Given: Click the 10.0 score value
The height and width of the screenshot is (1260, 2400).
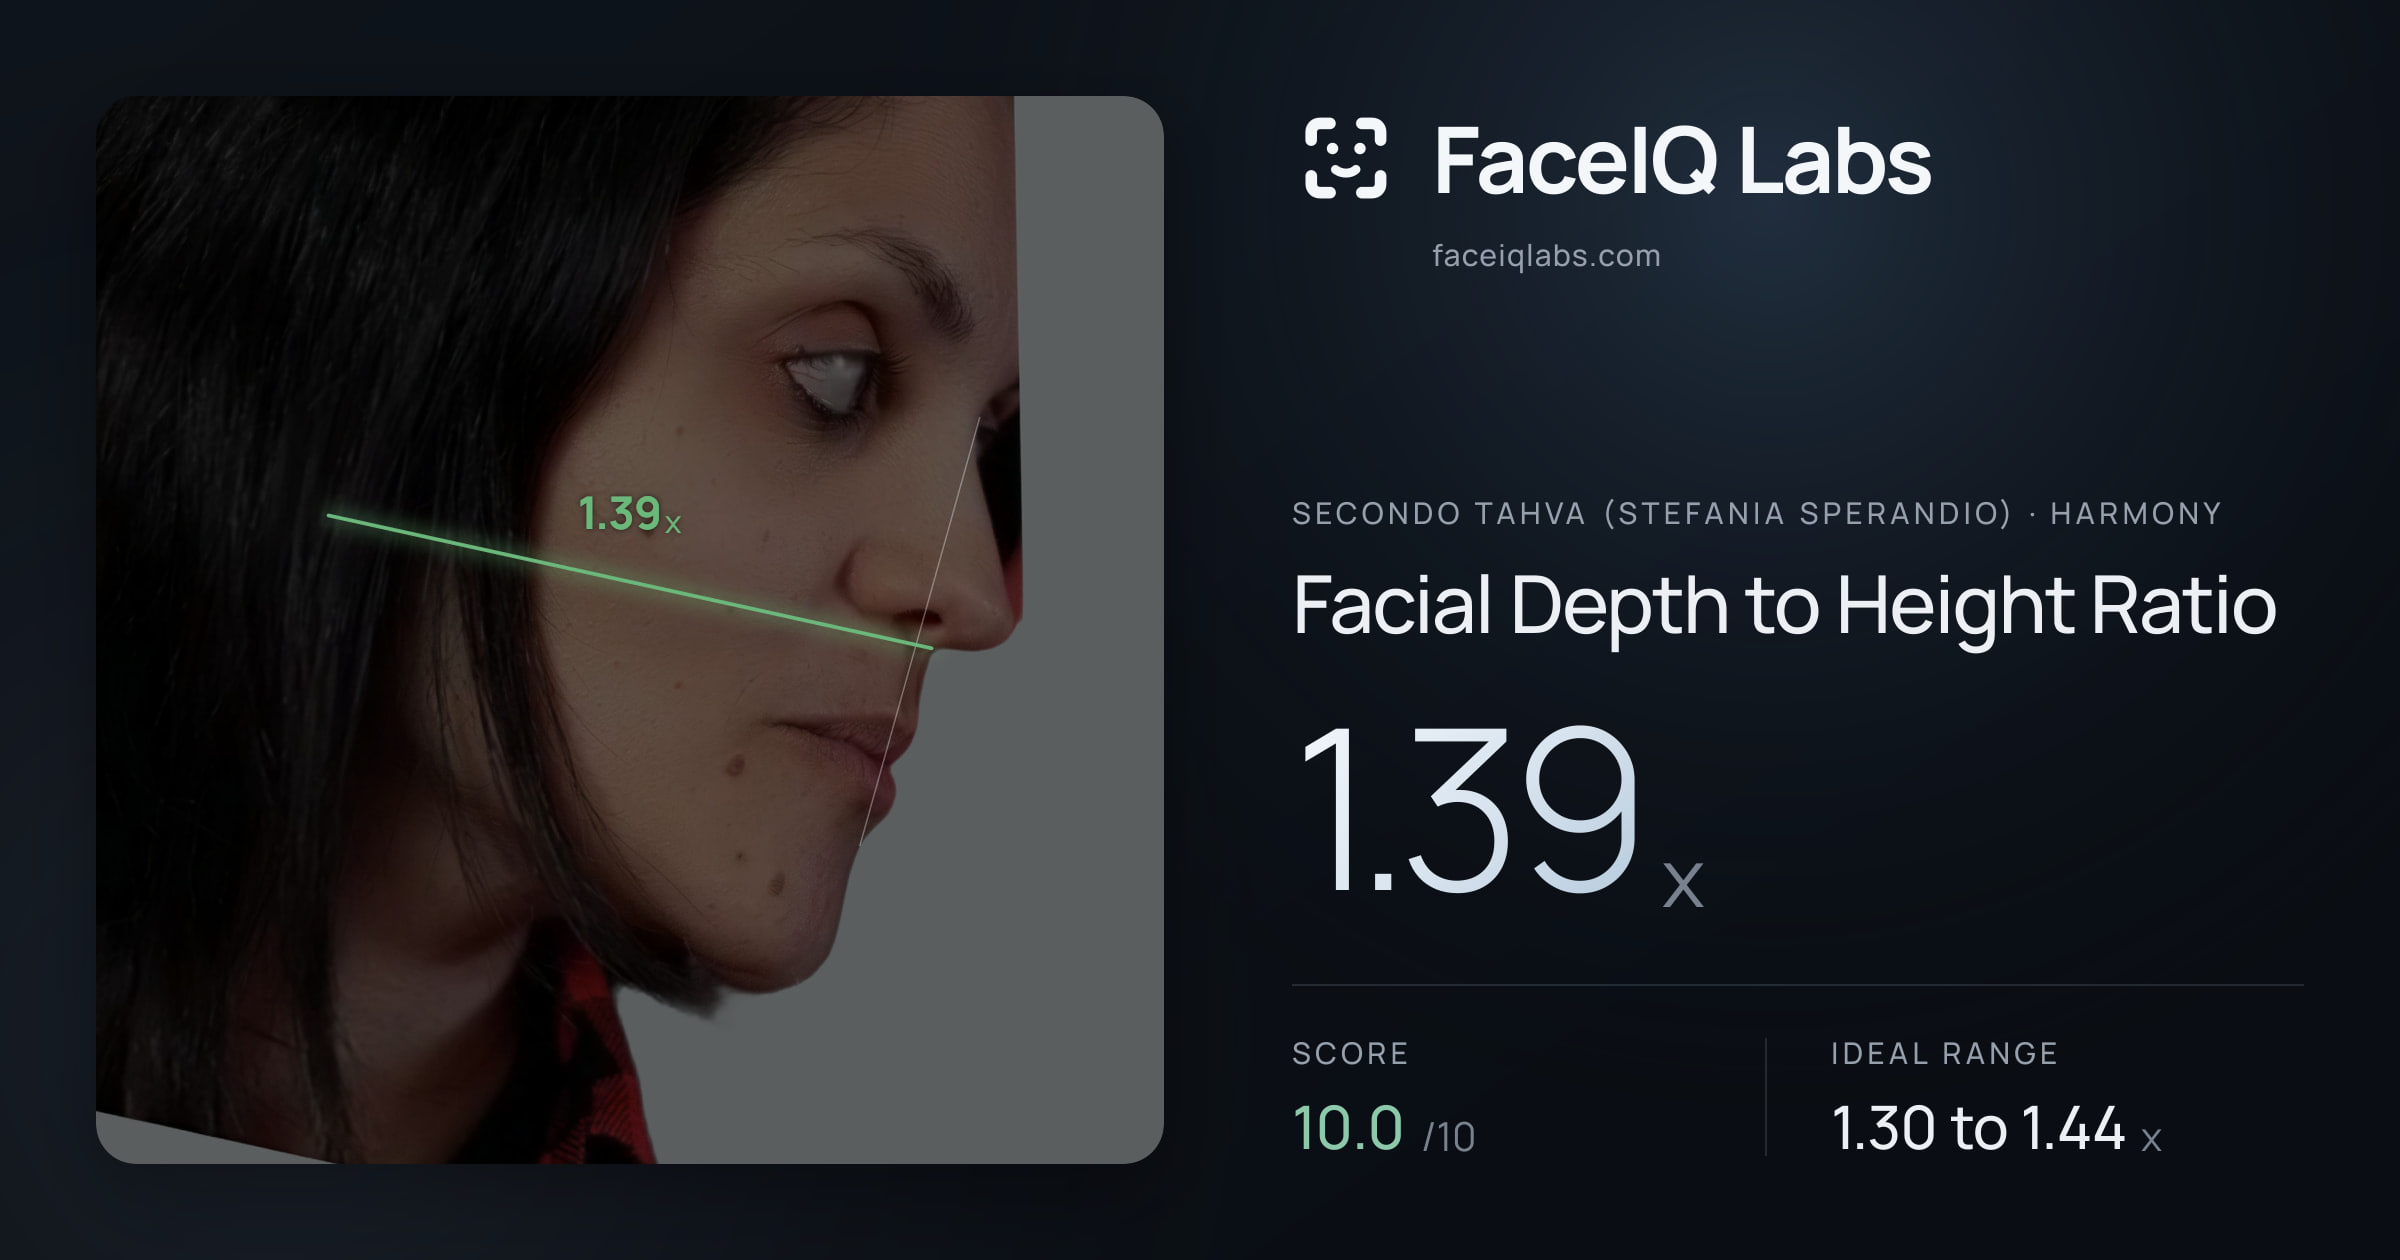Looking at the screenshot, I should [x=1347, y=1128].
